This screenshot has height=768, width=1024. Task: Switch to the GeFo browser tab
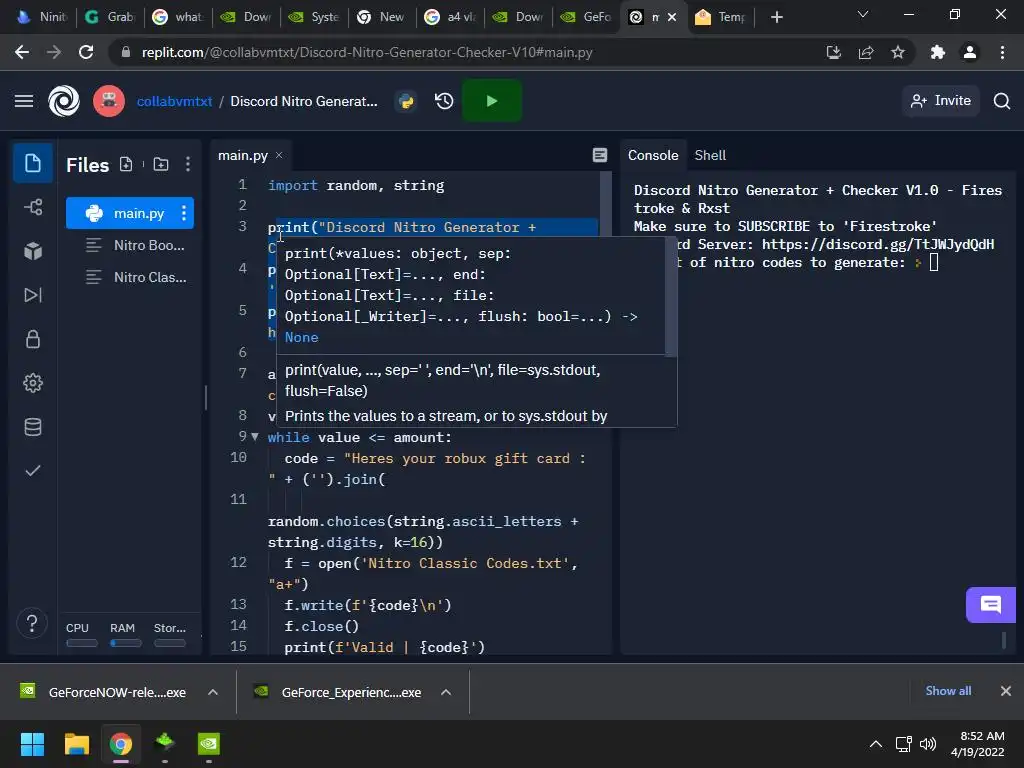pos(586,17)
